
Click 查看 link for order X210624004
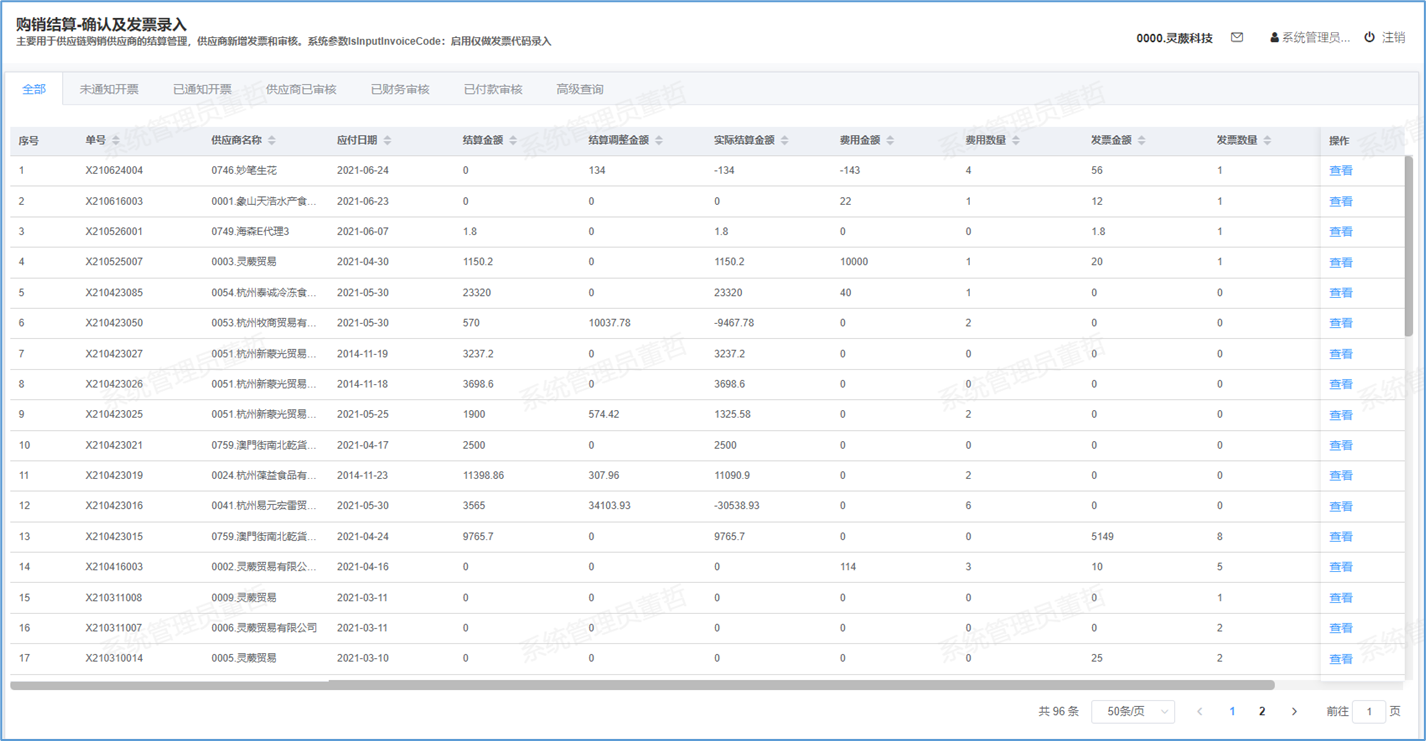tap(1340, 171)
